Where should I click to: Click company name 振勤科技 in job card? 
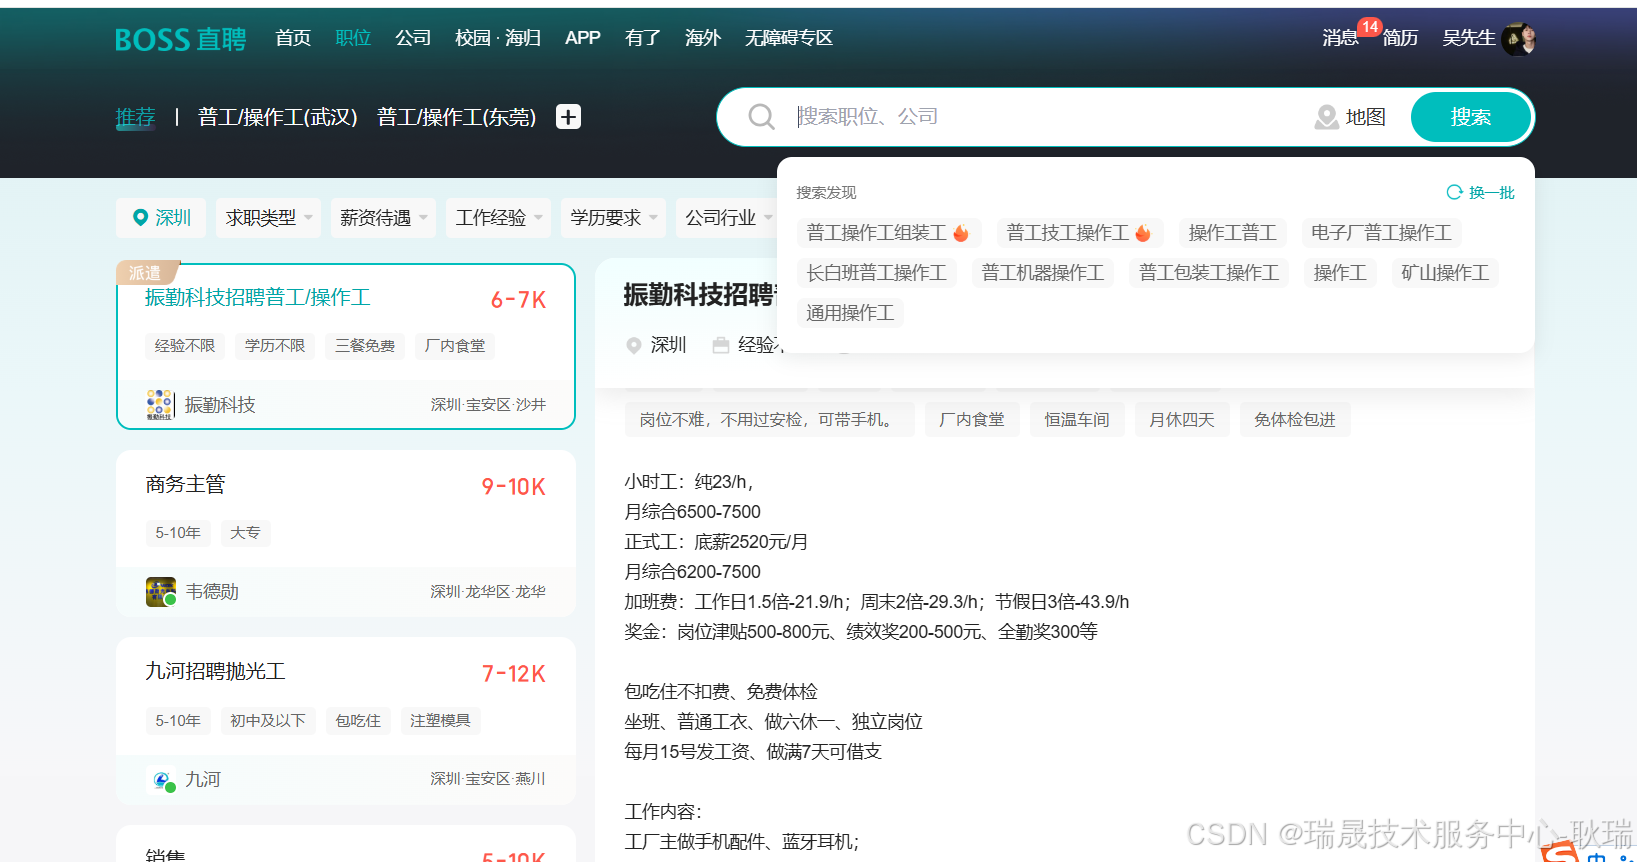(220, 404)
